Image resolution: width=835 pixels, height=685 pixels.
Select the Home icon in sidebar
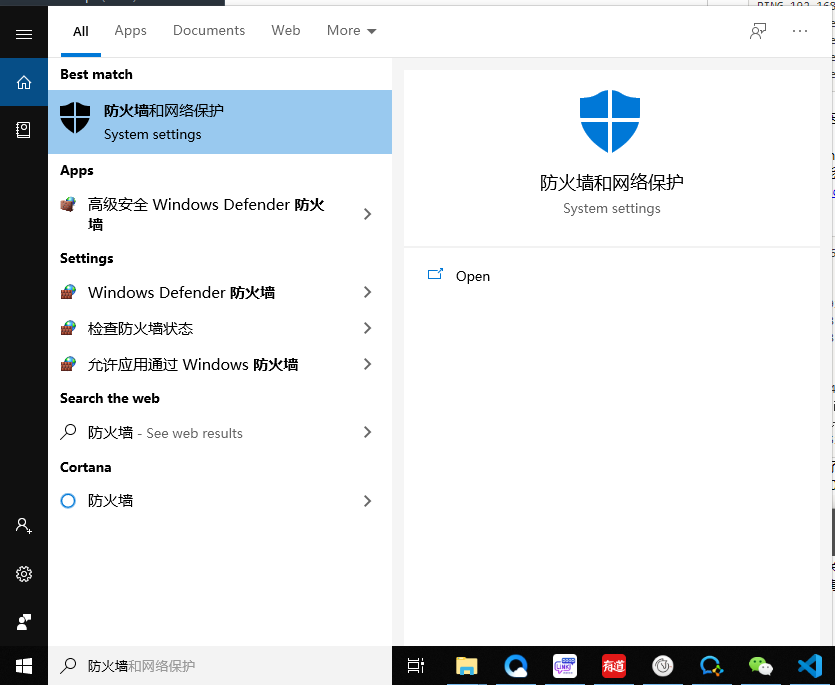[24, 83]
